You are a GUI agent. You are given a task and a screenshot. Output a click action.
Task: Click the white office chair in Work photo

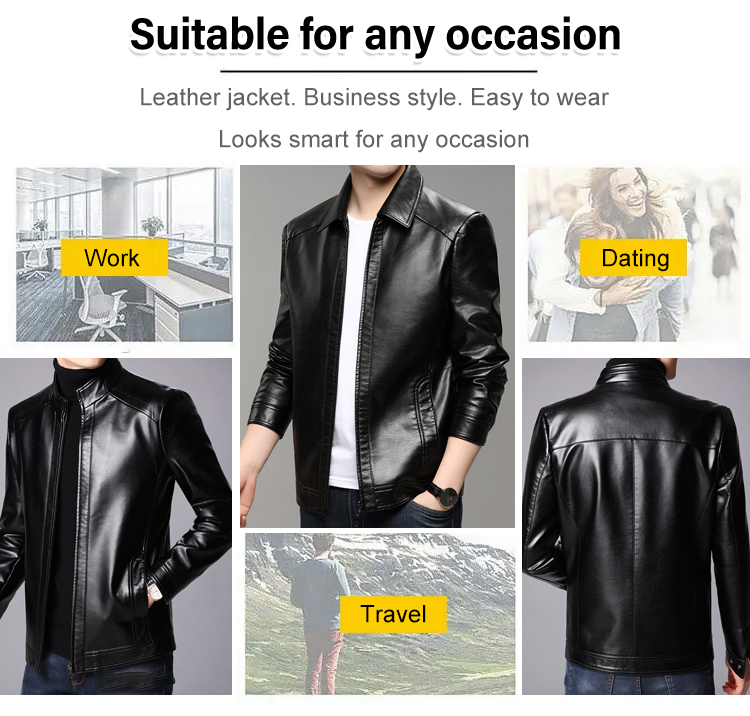coord(101,307)
